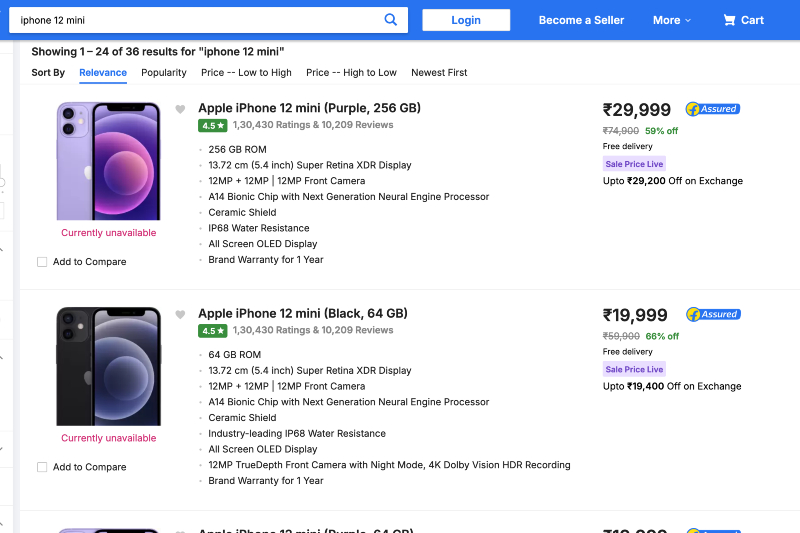Sort by Price Low to High
Viewport: 800px width, 533px height.
[246, 73]
